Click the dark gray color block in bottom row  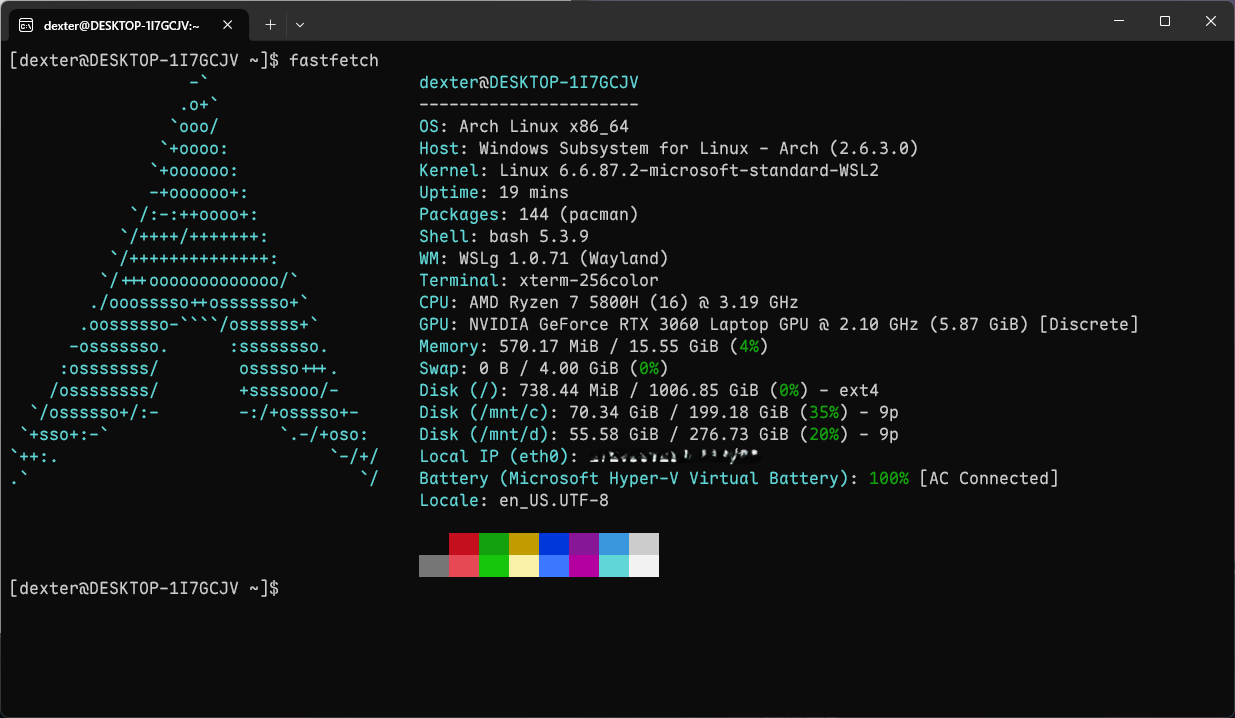[434, 566]
